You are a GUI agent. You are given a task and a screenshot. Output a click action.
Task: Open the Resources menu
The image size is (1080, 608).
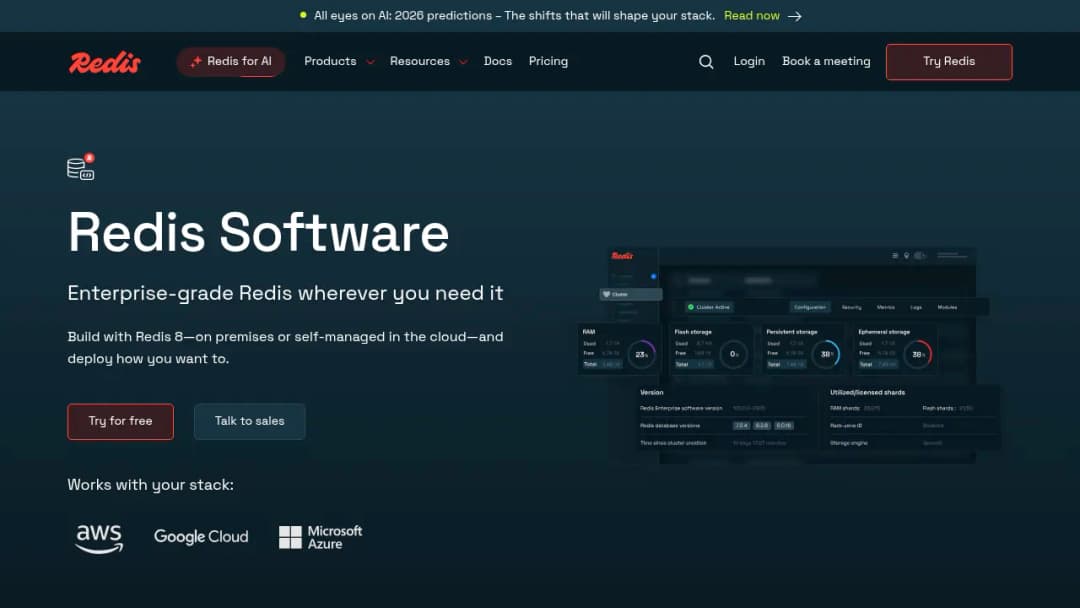coord(419,61)
